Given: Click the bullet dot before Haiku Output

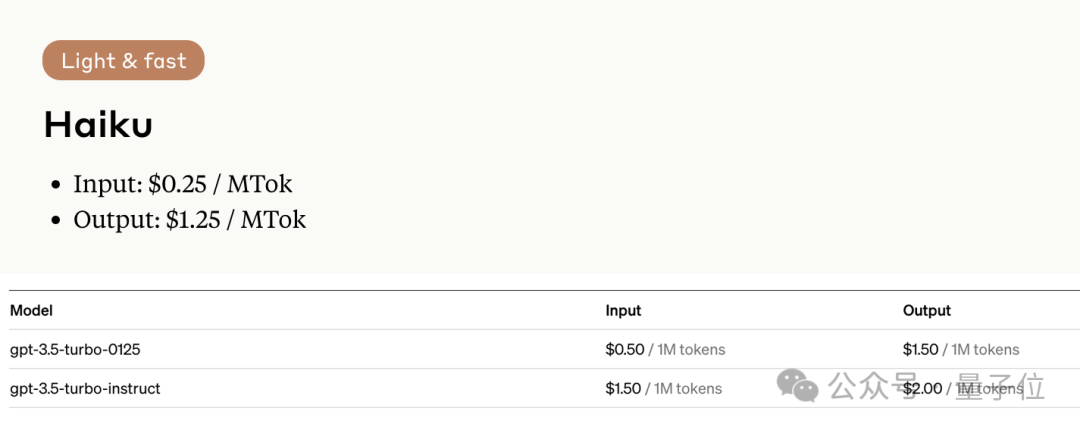Looking at the screenshot, I should pyautogui.click(x=56, y=221).
